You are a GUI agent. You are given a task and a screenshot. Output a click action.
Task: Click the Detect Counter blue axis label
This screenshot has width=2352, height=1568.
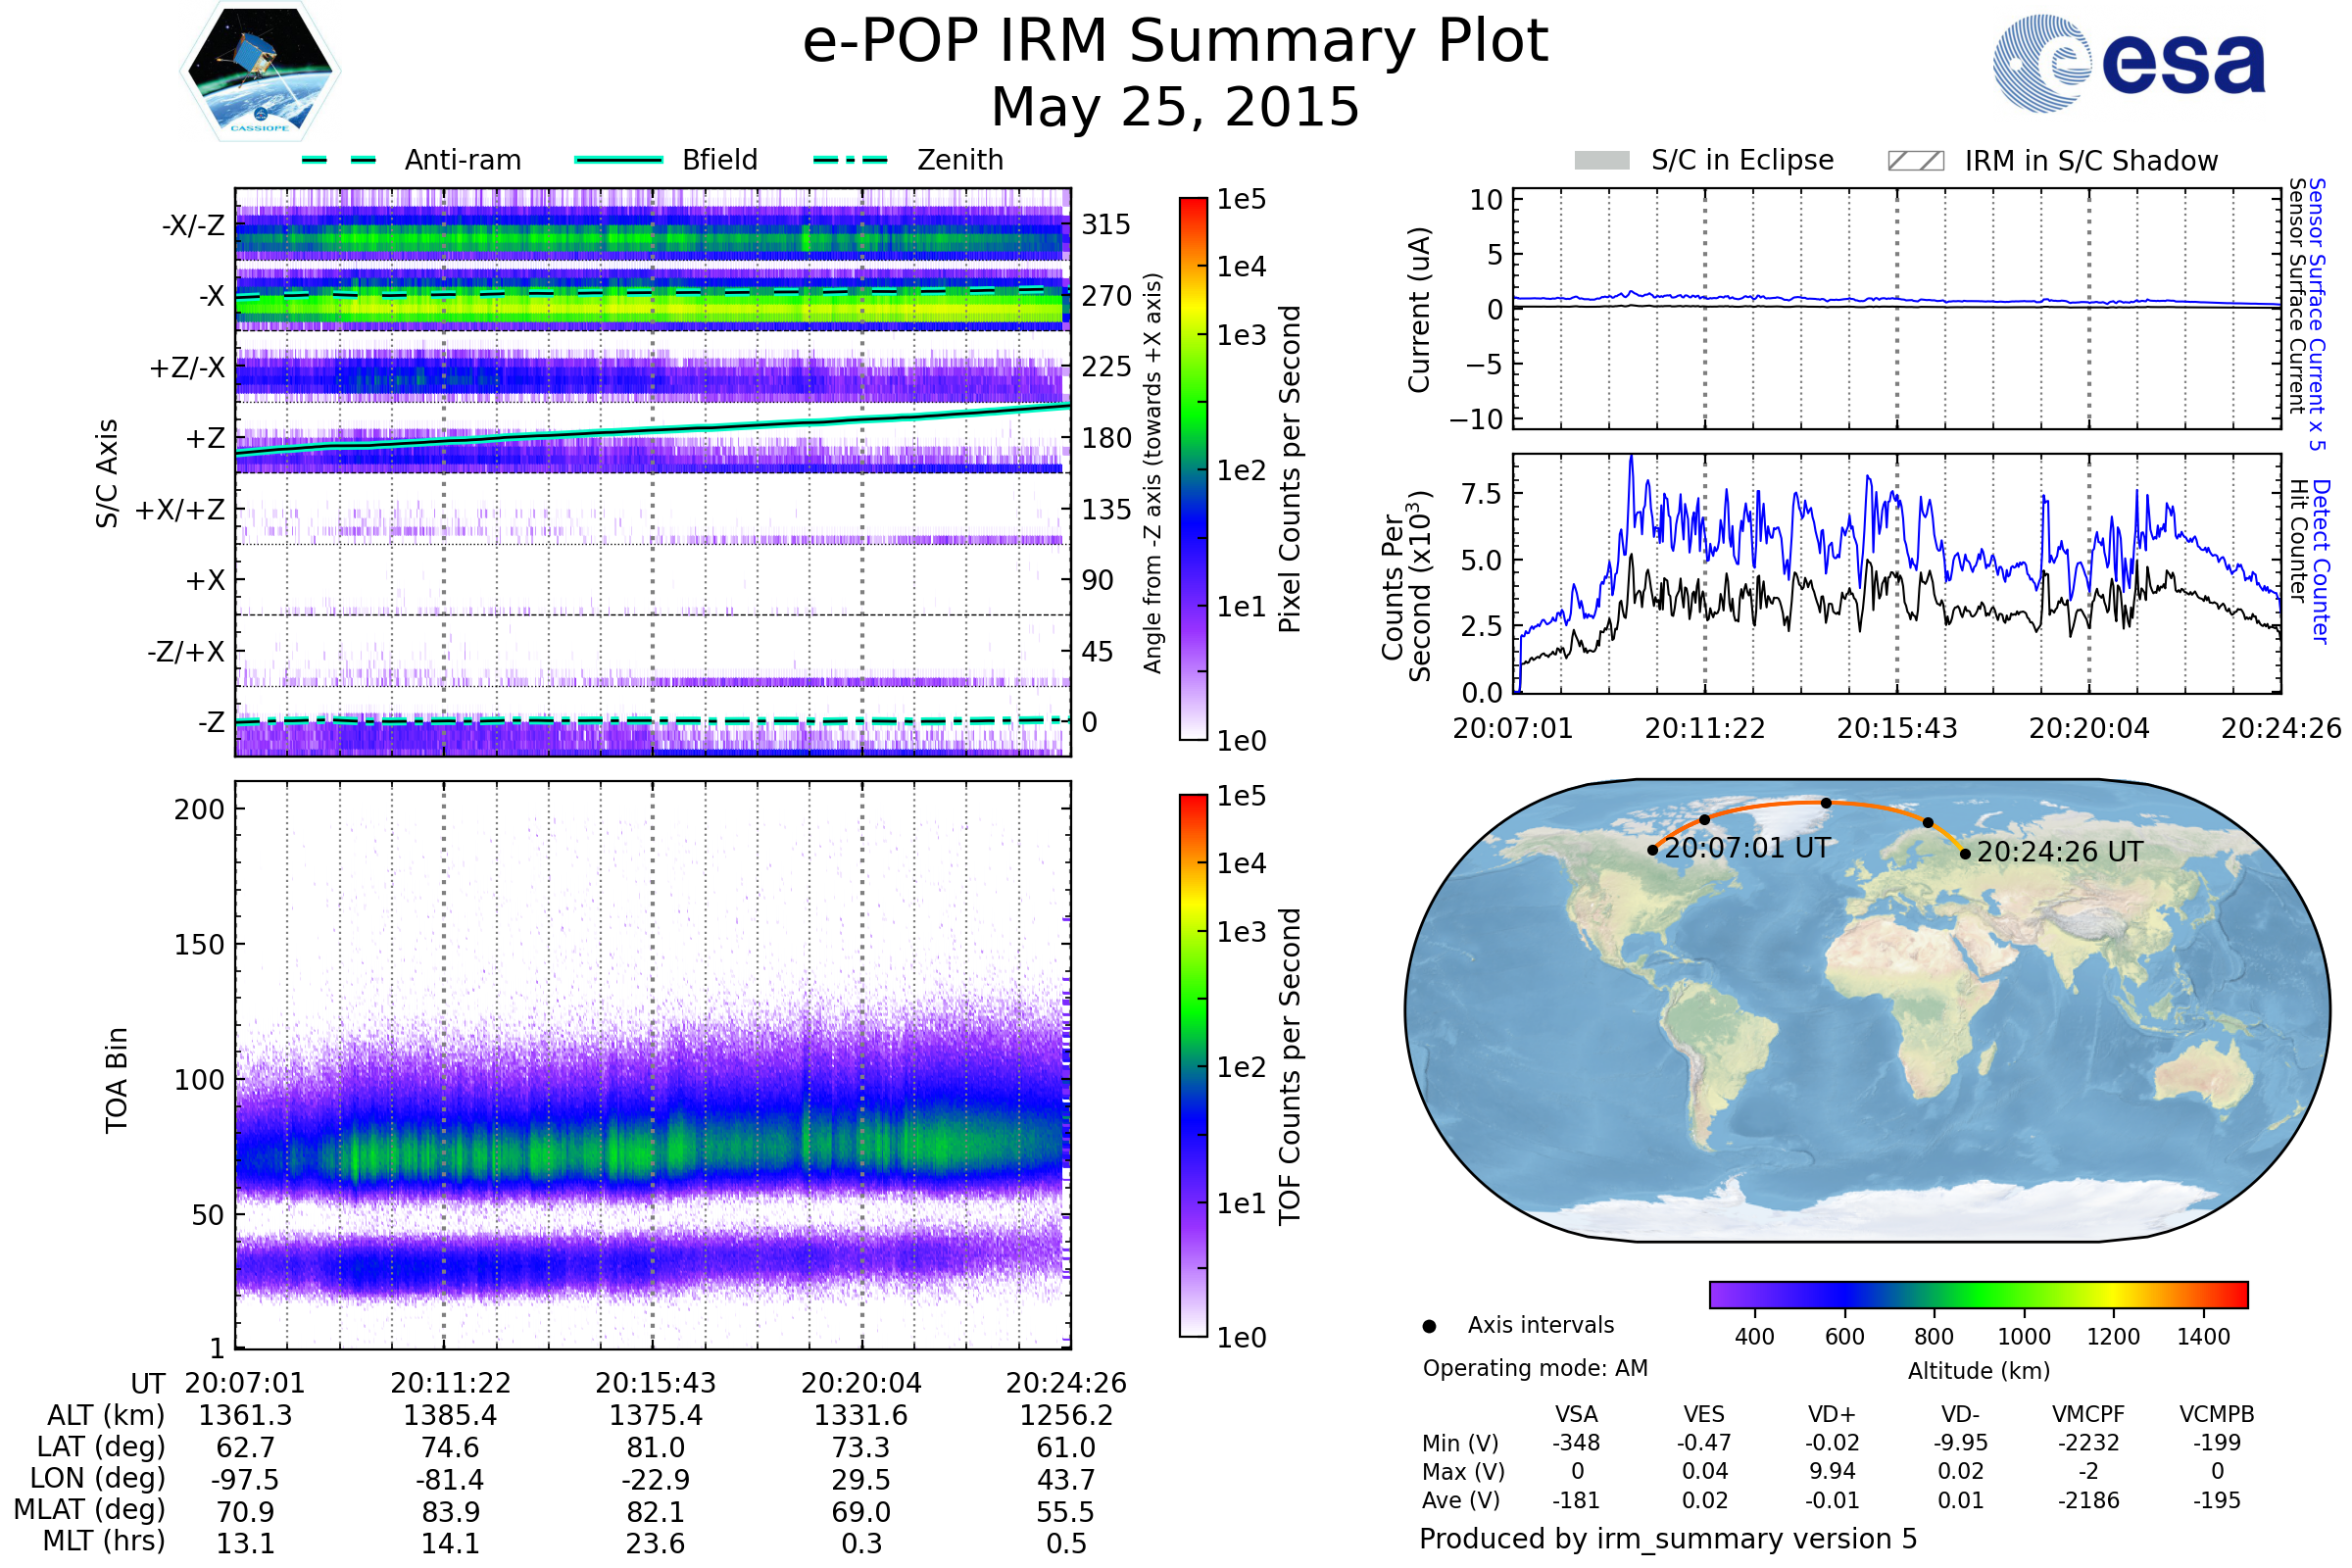point(2322,561)
